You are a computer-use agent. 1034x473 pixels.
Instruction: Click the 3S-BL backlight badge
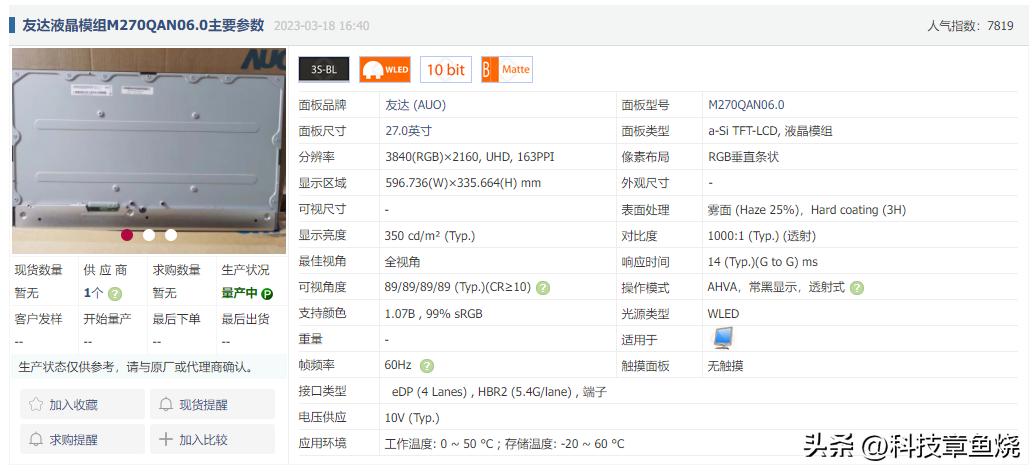[x=324, y=69]
